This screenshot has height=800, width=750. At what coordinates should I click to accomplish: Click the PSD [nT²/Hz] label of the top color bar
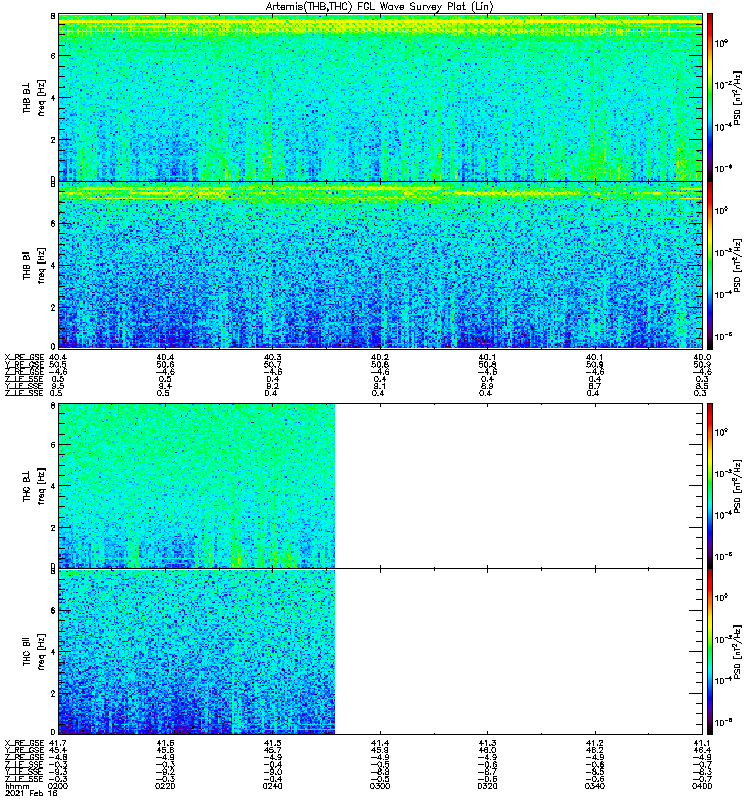pyautogui.click(x=737, y=98)
